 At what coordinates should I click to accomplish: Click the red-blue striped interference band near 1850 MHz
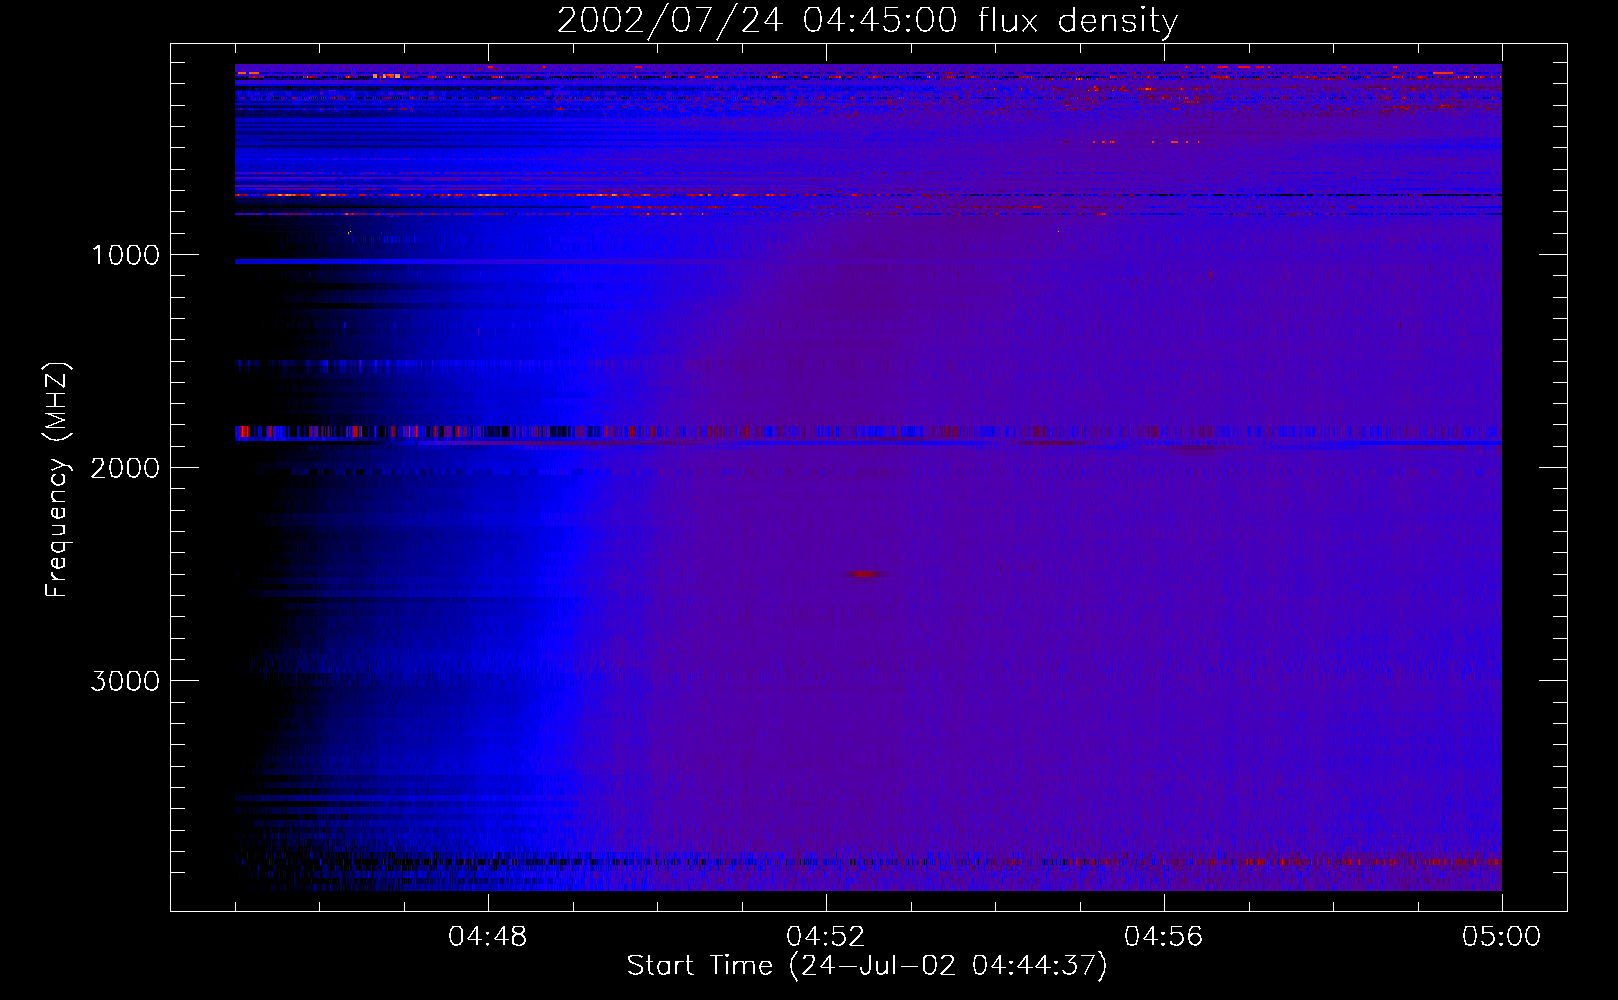click(x=868, y=432)
